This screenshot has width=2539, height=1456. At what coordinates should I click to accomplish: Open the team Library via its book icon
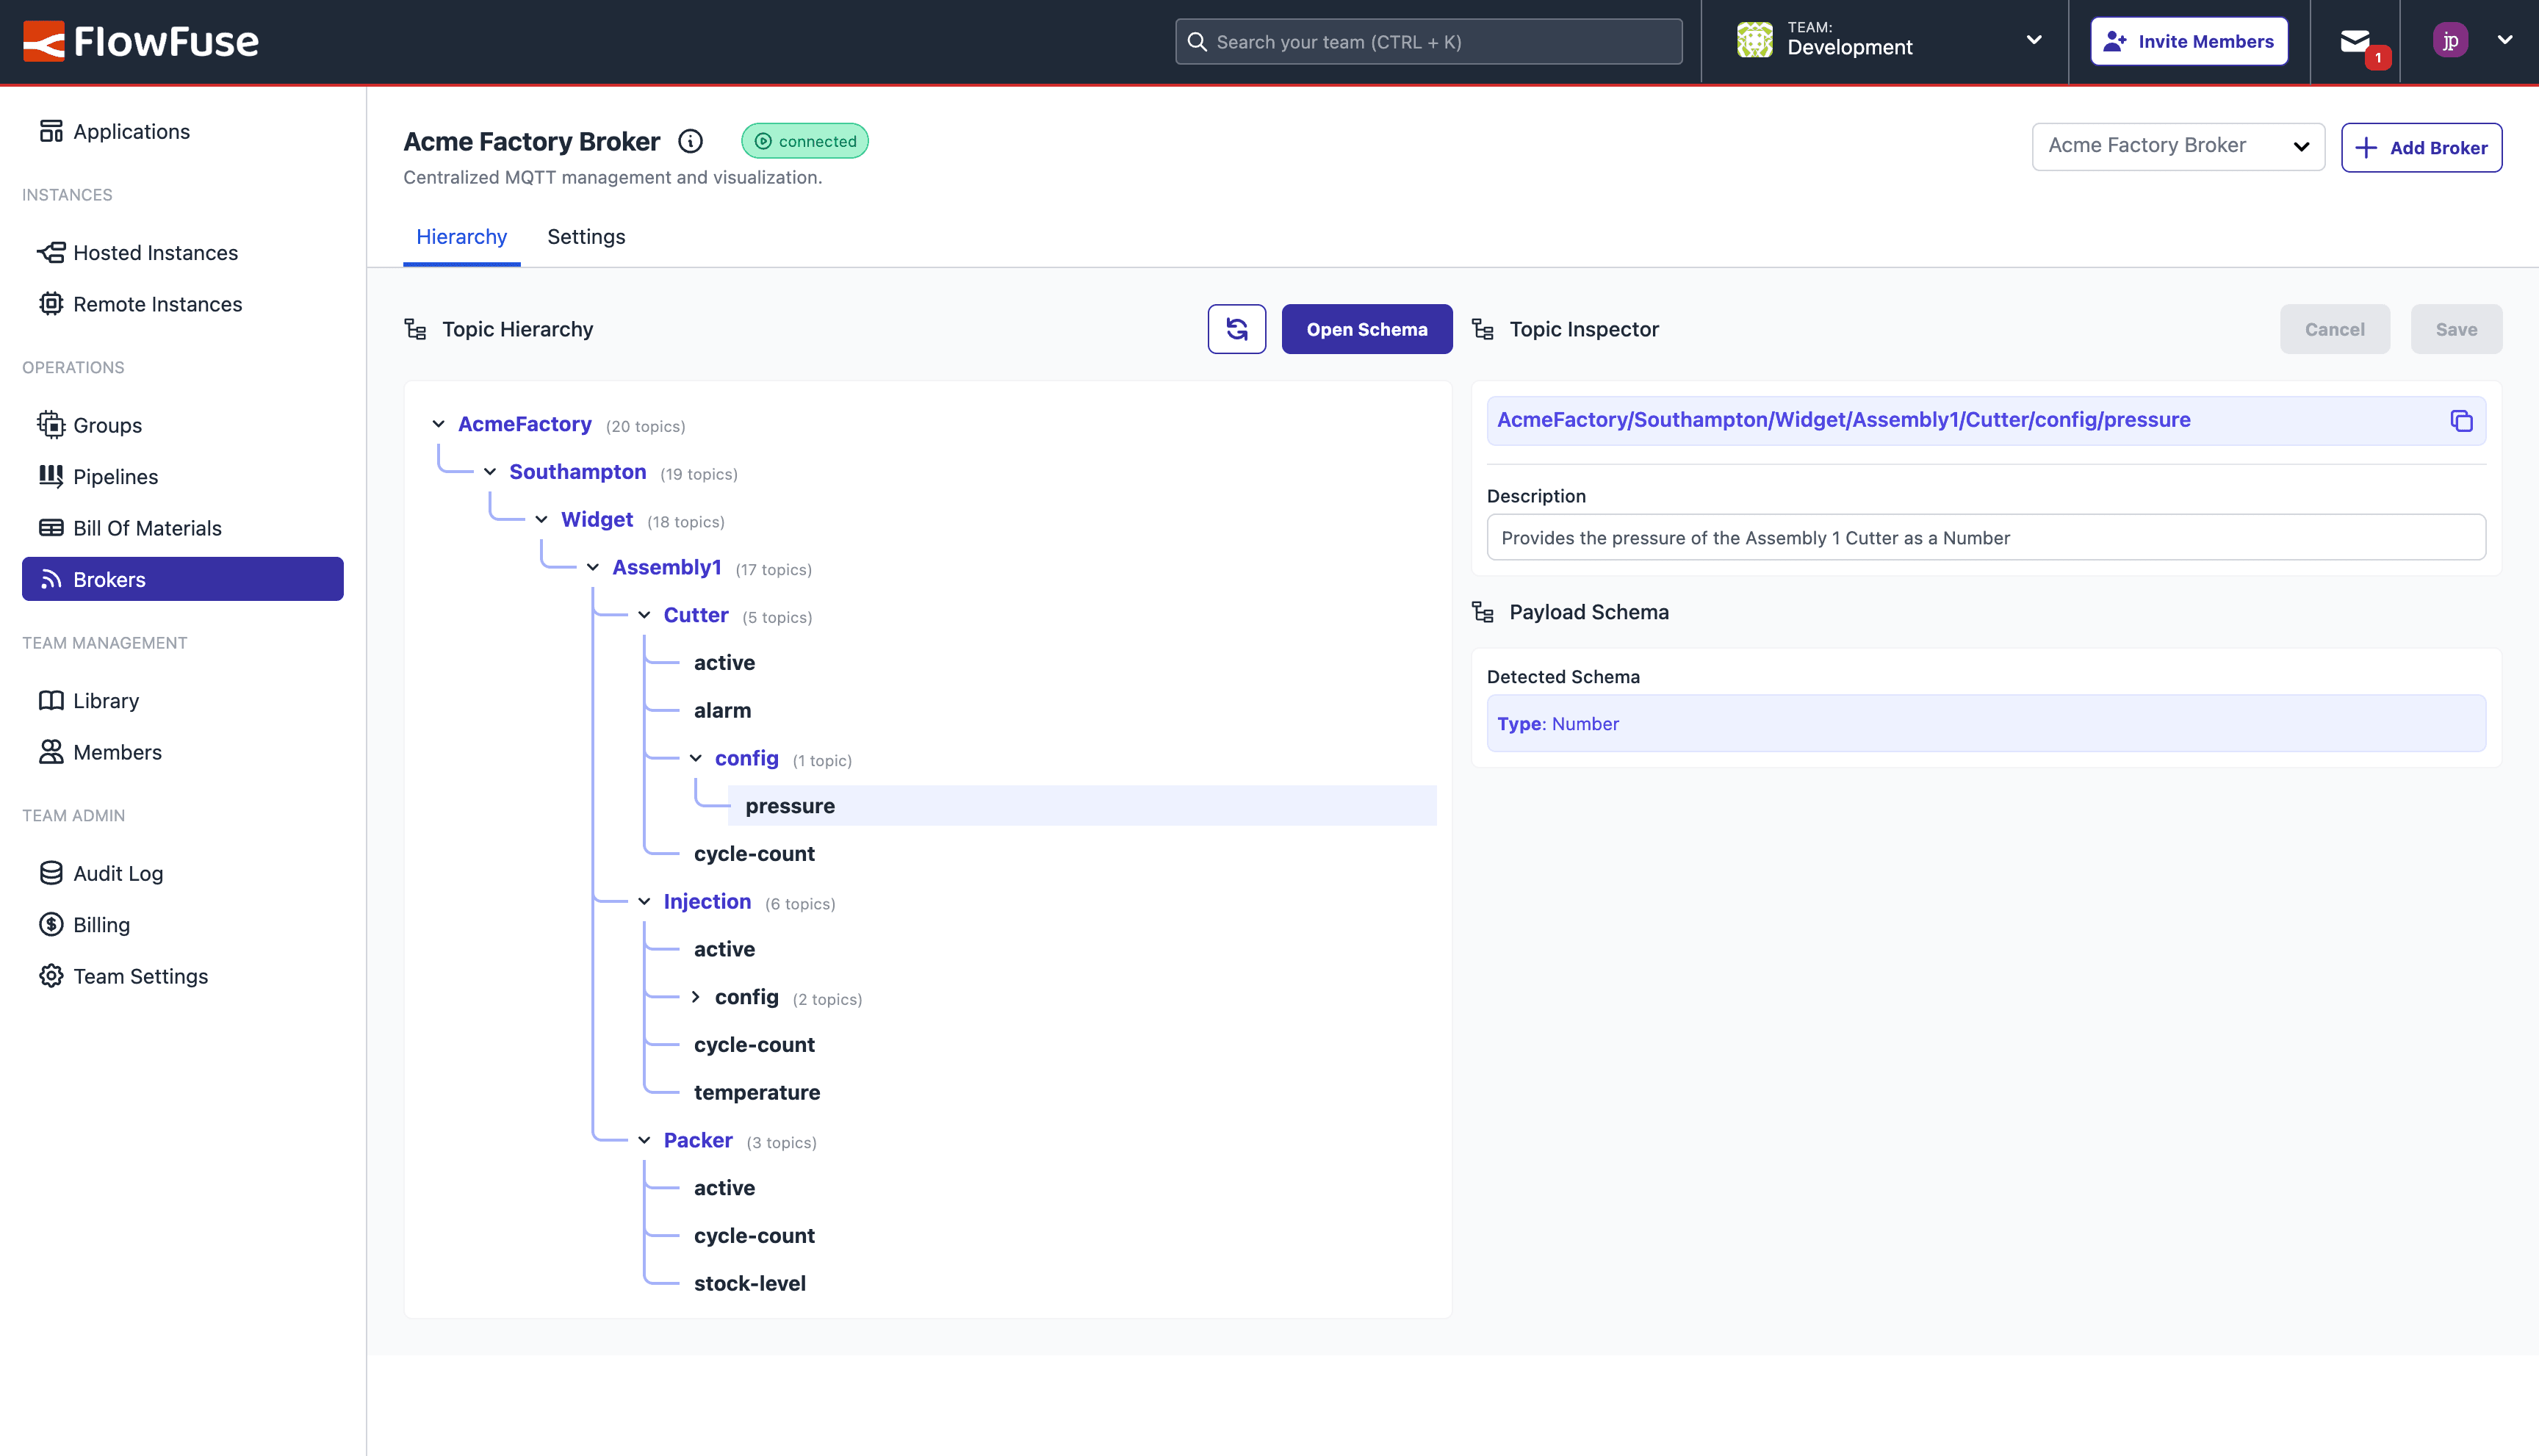(51, 700)
